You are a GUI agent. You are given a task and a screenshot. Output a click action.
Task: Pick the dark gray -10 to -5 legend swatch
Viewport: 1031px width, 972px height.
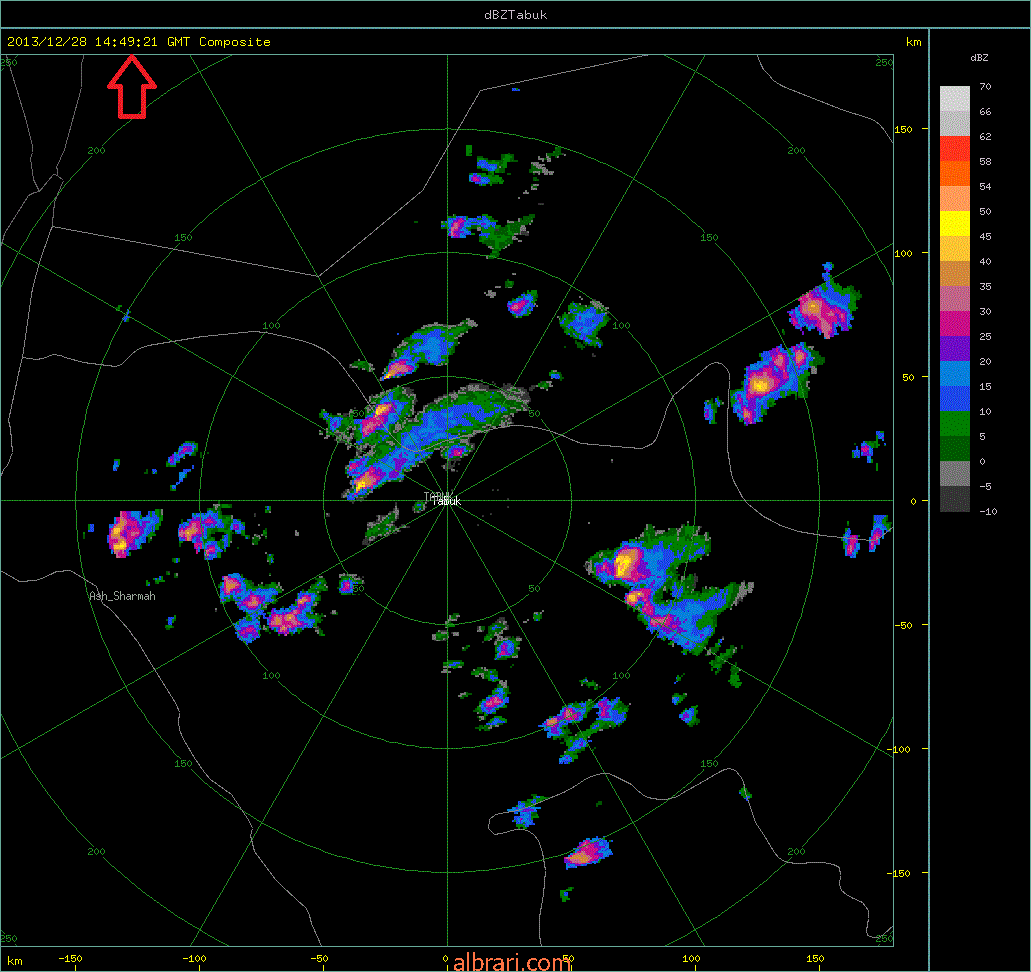(955, 498)
